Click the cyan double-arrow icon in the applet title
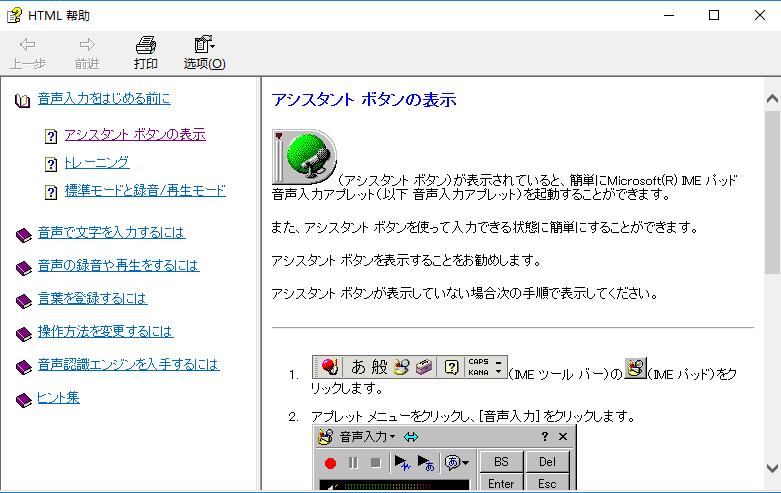The width and height of the screenshot is (781, 493). point(411,437)
